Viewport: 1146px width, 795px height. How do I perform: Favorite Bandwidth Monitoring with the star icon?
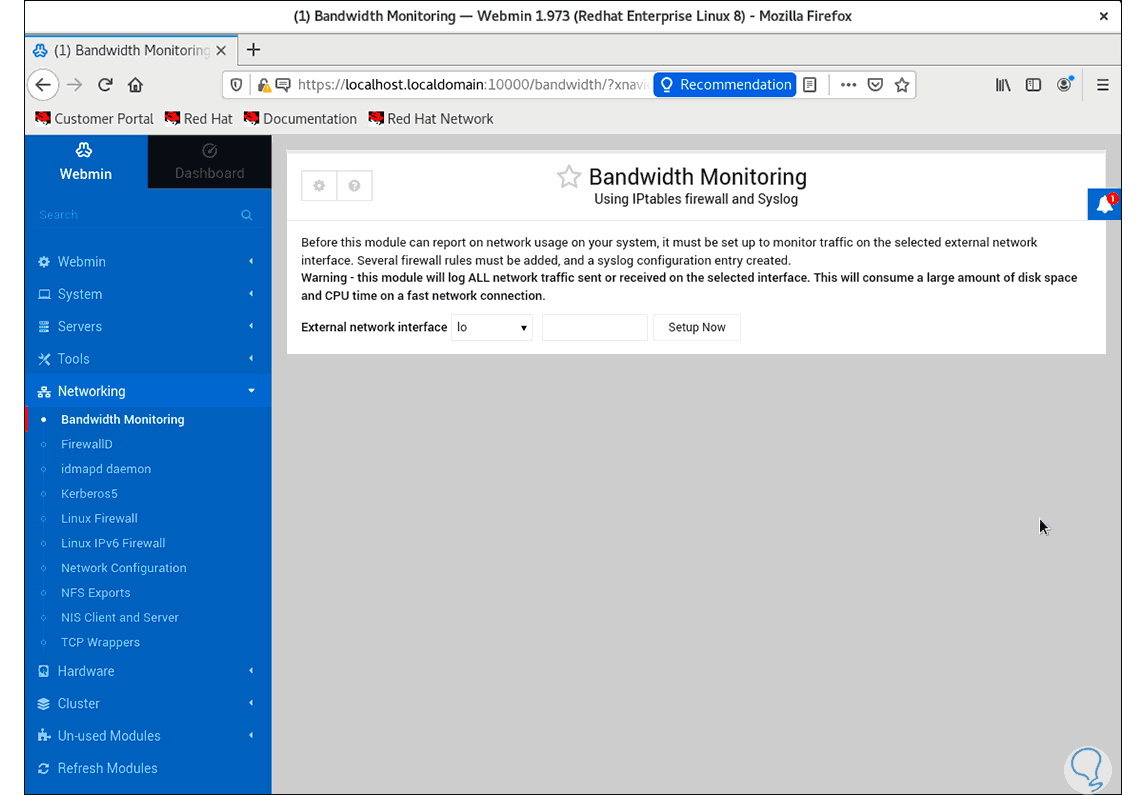click(569, 177)
